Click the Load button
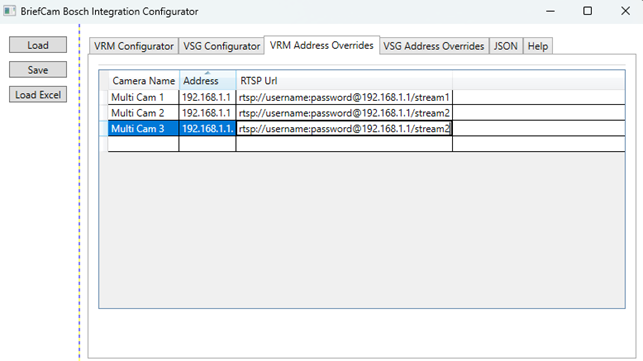The height and width of the screenshot is (361, 643). [x=38, y=45]
